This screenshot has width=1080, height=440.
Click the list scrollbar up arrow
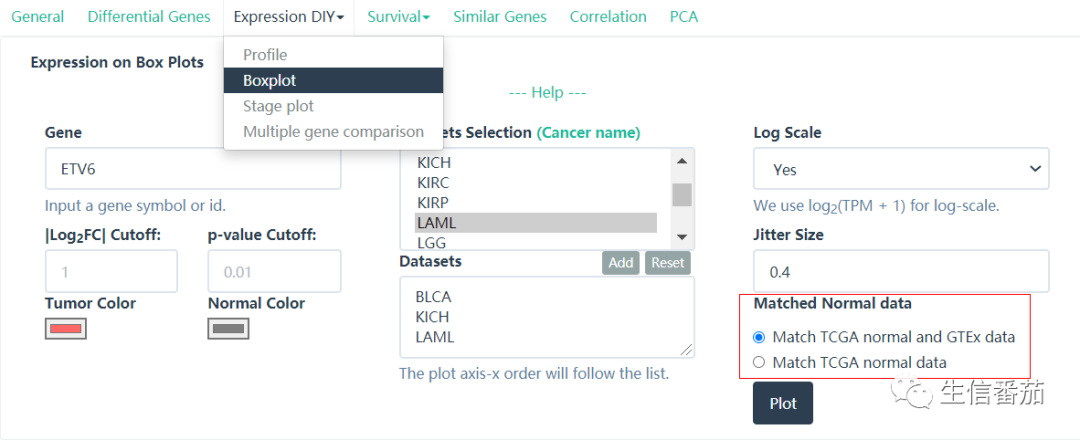point(682,161)
